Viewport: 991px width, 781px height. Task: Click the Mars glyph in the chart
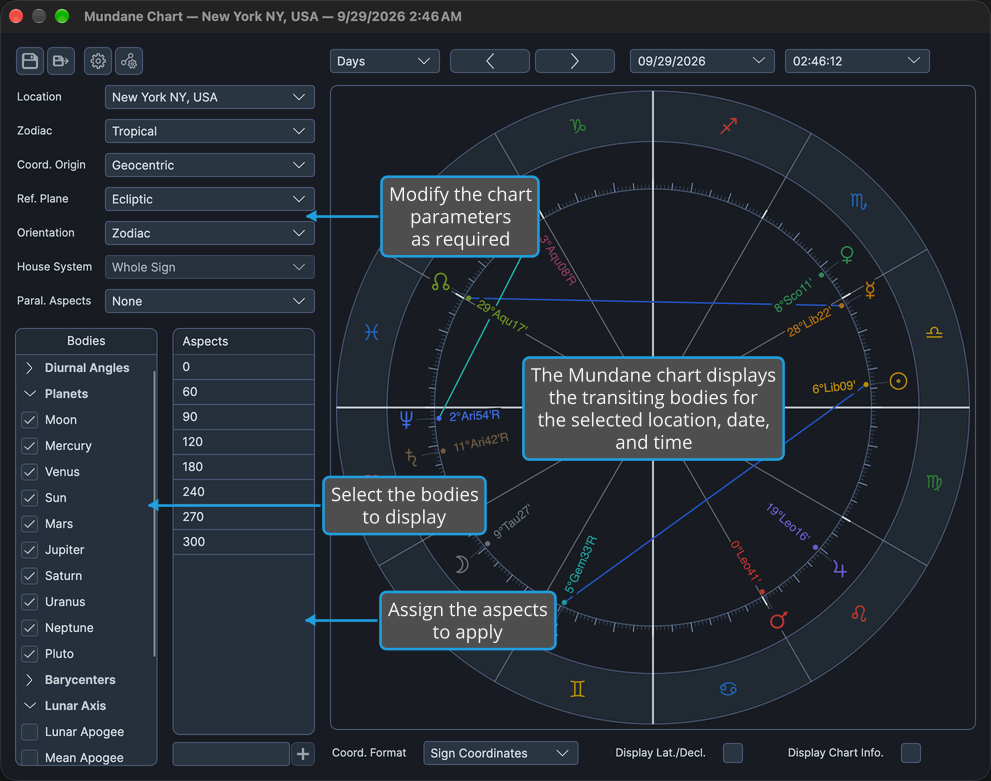778,620
